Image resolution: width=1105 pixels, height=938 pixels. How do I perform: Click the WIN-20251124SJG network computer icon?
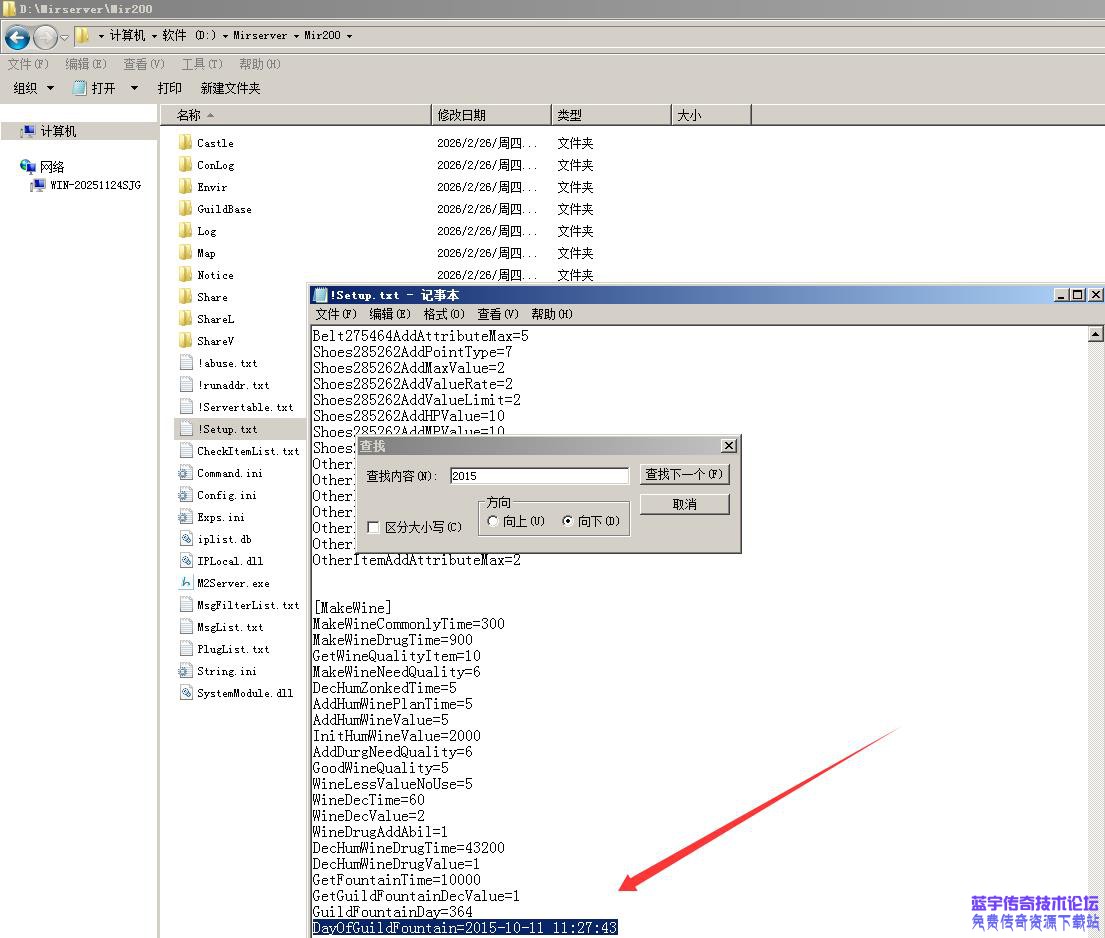coord(38,186)
